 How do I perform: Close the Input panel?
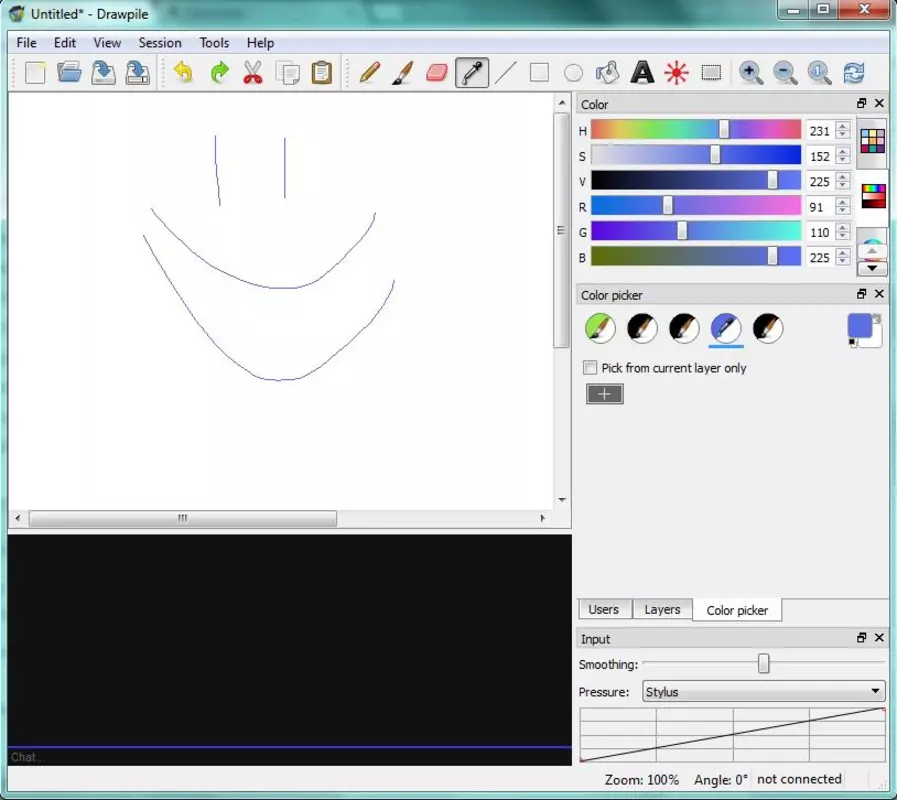[879, 637]
